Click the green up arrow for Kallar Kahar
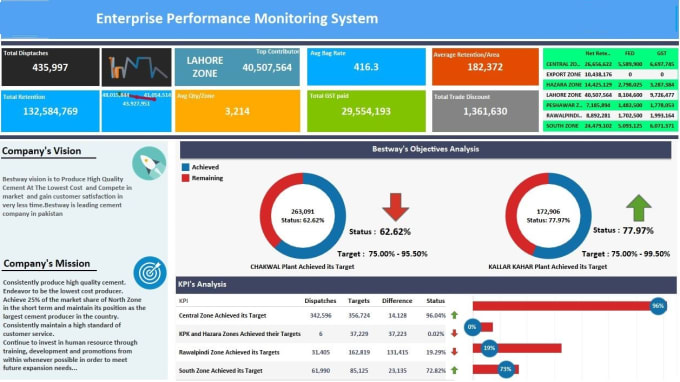 [639, 208]
